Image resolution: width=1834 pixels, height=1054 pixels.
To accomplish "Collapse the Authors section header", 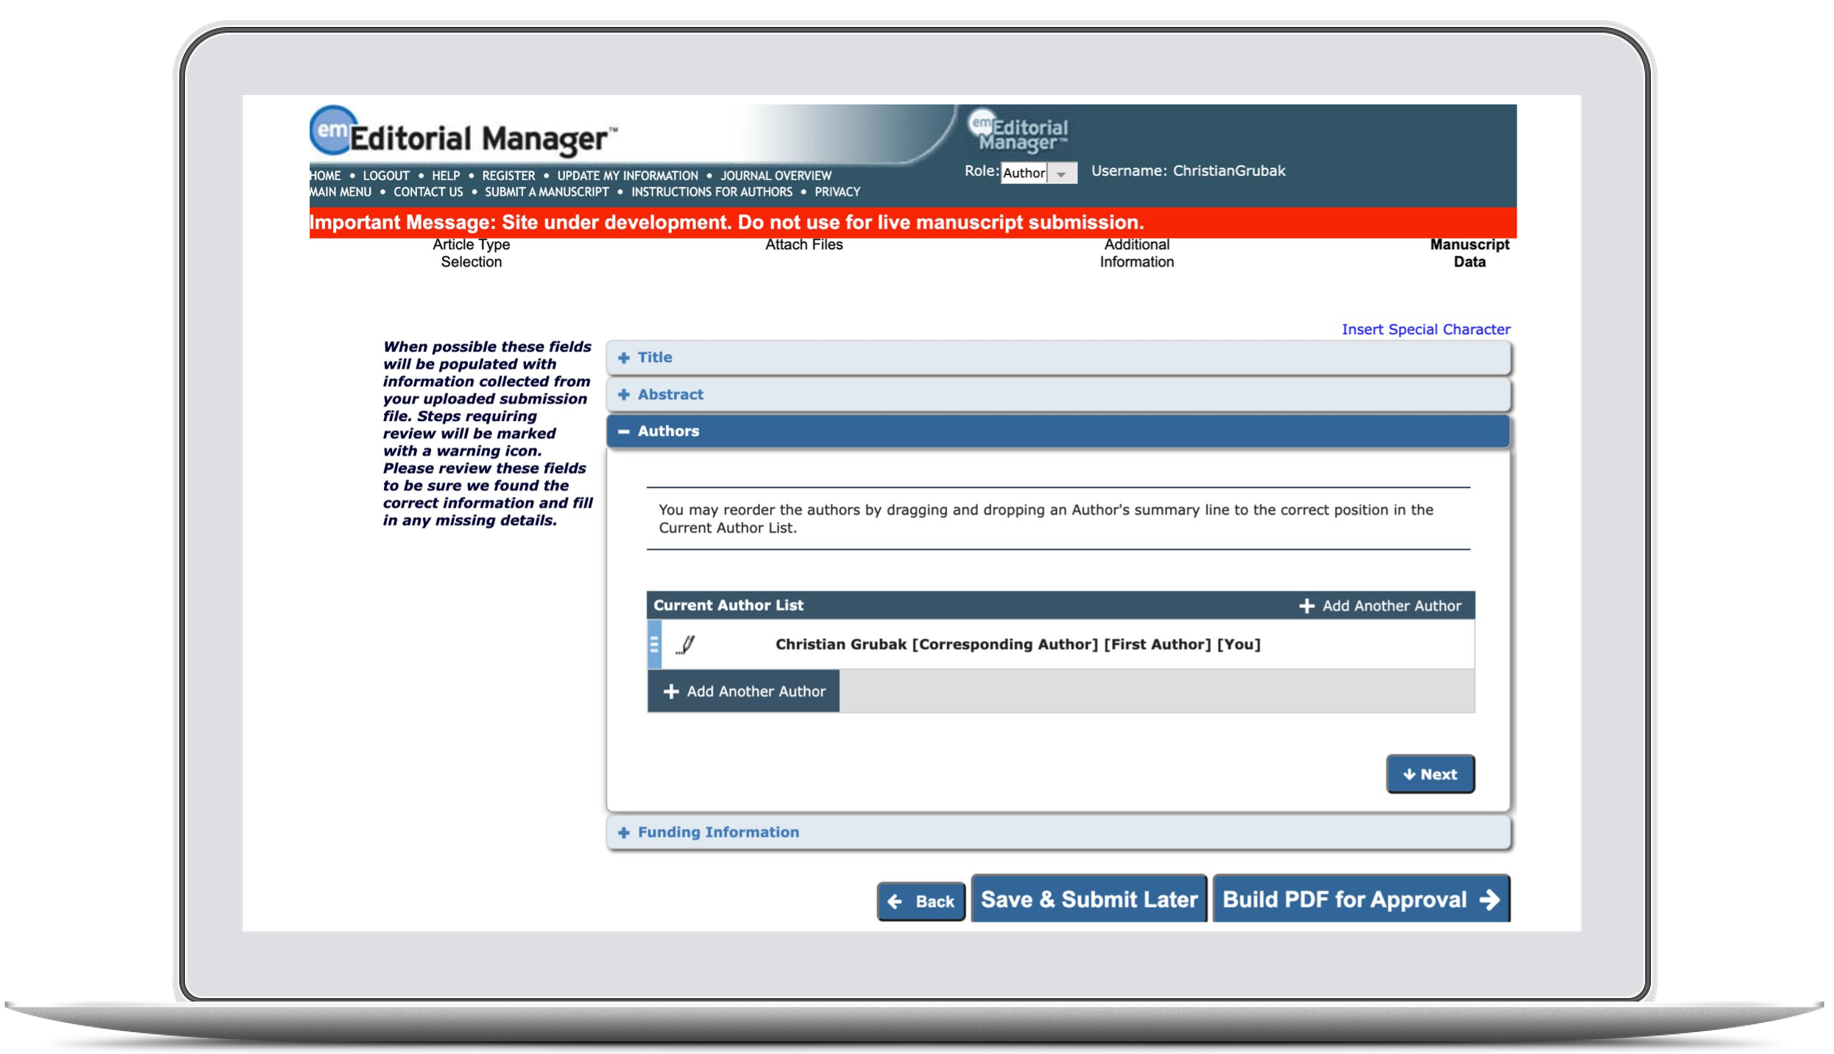I will point(669,432).
